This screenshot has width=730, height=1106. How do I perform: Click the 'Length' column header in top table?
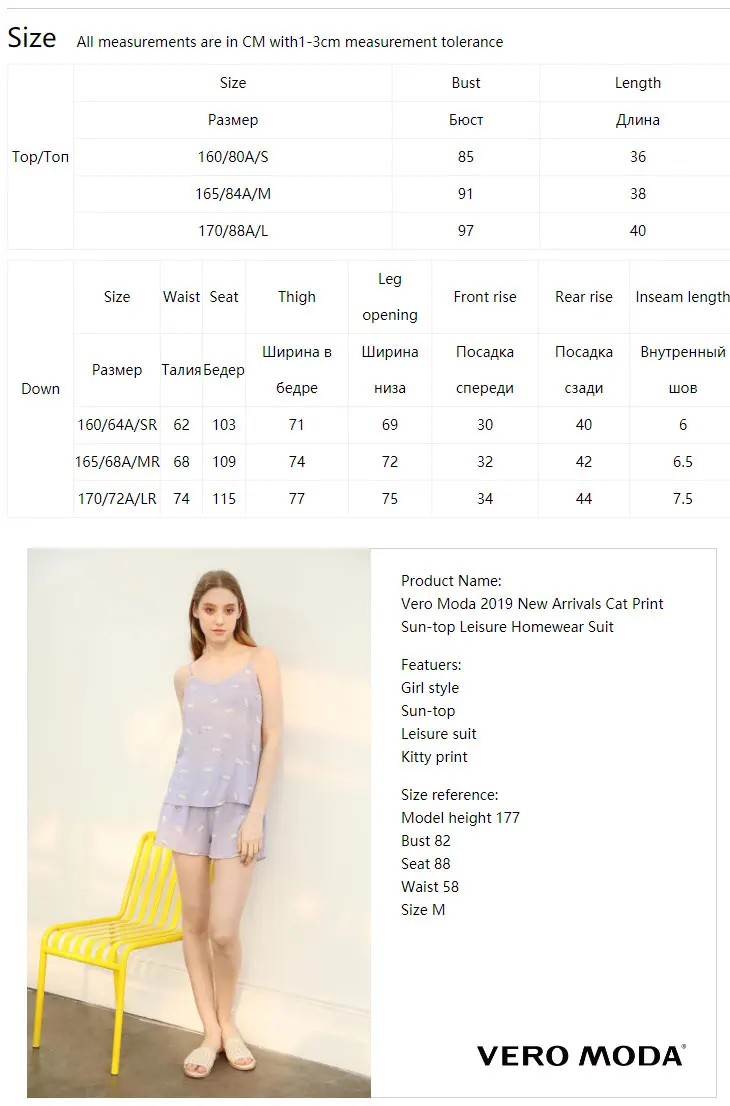[638, 83]
